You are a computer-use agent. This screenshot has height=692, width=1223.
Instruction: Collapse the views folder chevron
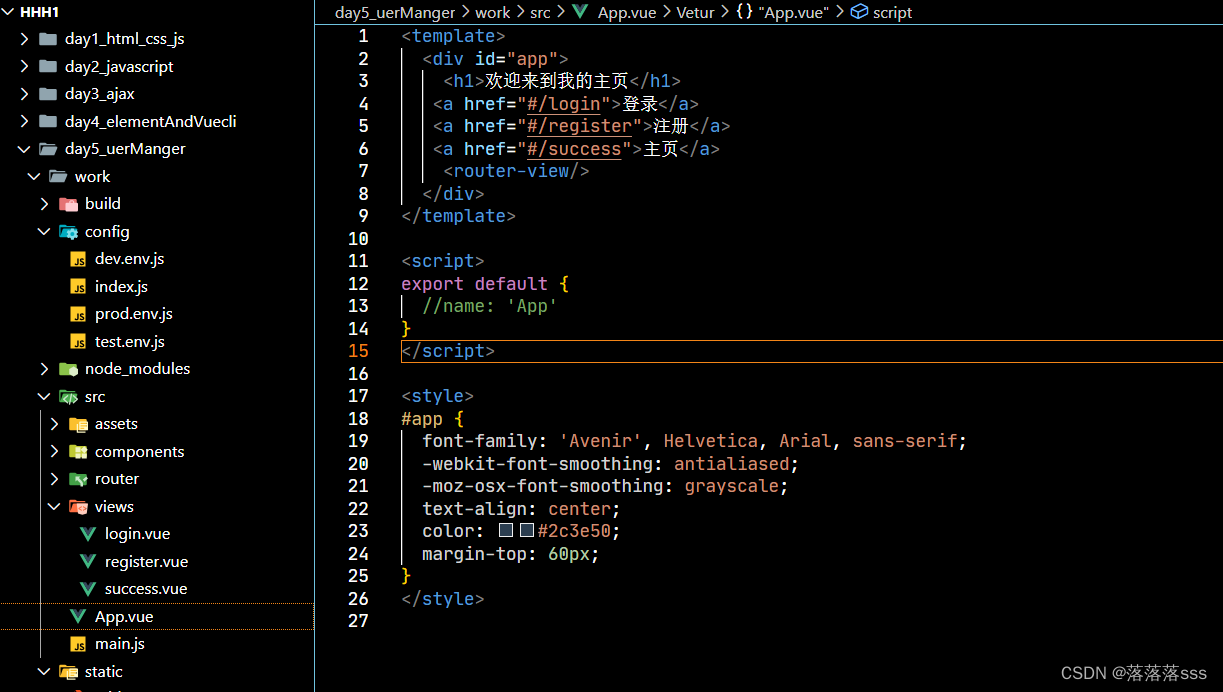coord(53,506)
